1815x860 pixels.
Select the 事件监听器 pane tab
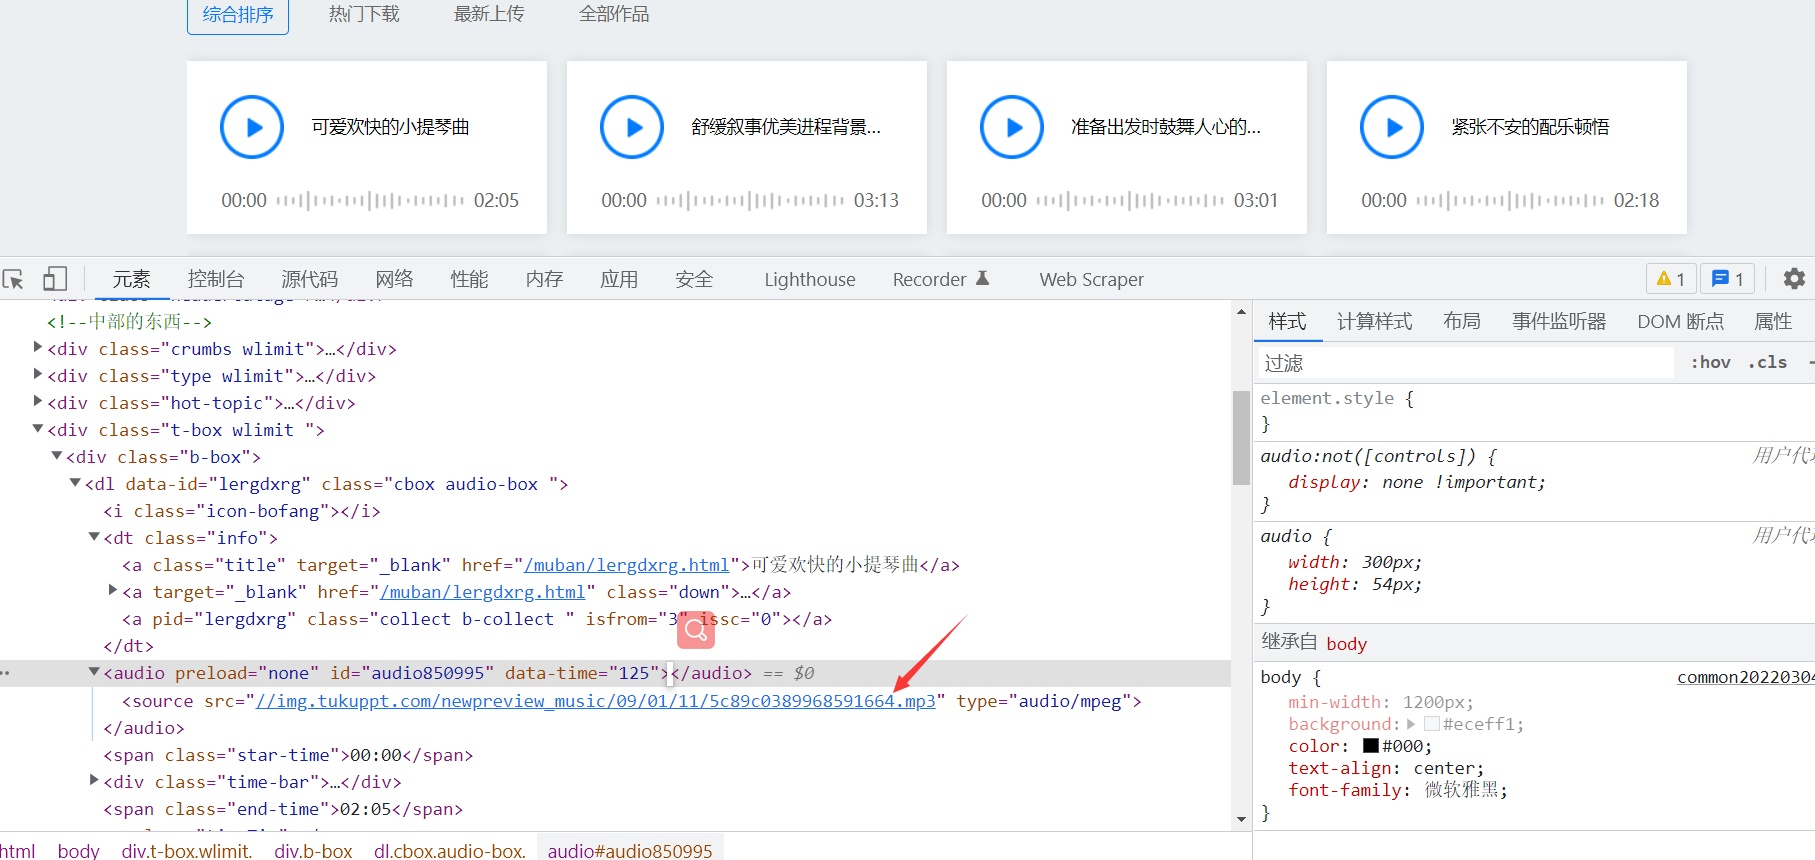[x=1559, y=321]
